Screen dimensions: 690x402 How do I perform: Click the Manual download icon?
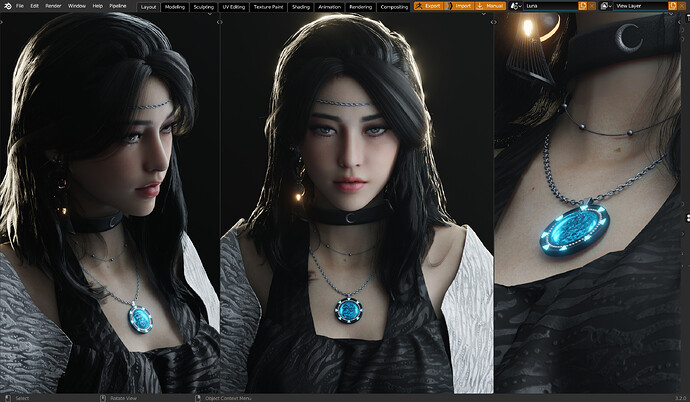pos(480,6)
